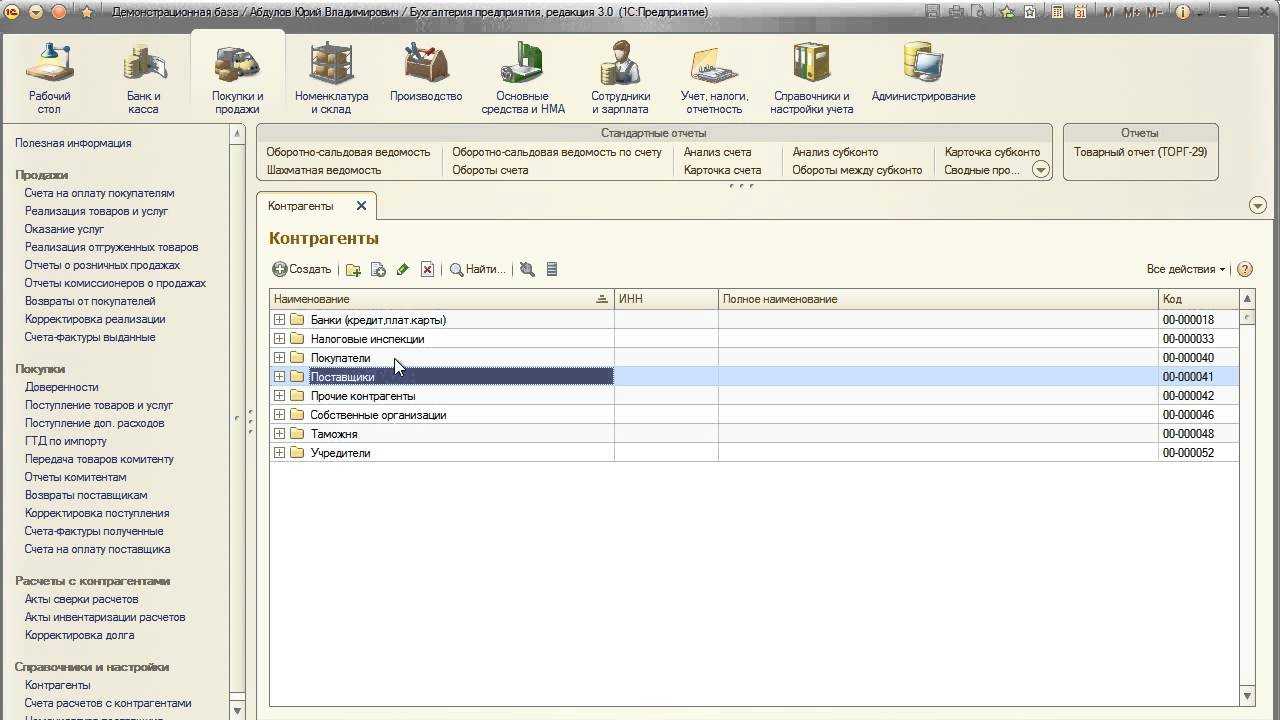The width and height of the screenshot is (1280, 720).
Task: Open Полезная информация link
Action: pyautogui.click(x=73, y=143)
